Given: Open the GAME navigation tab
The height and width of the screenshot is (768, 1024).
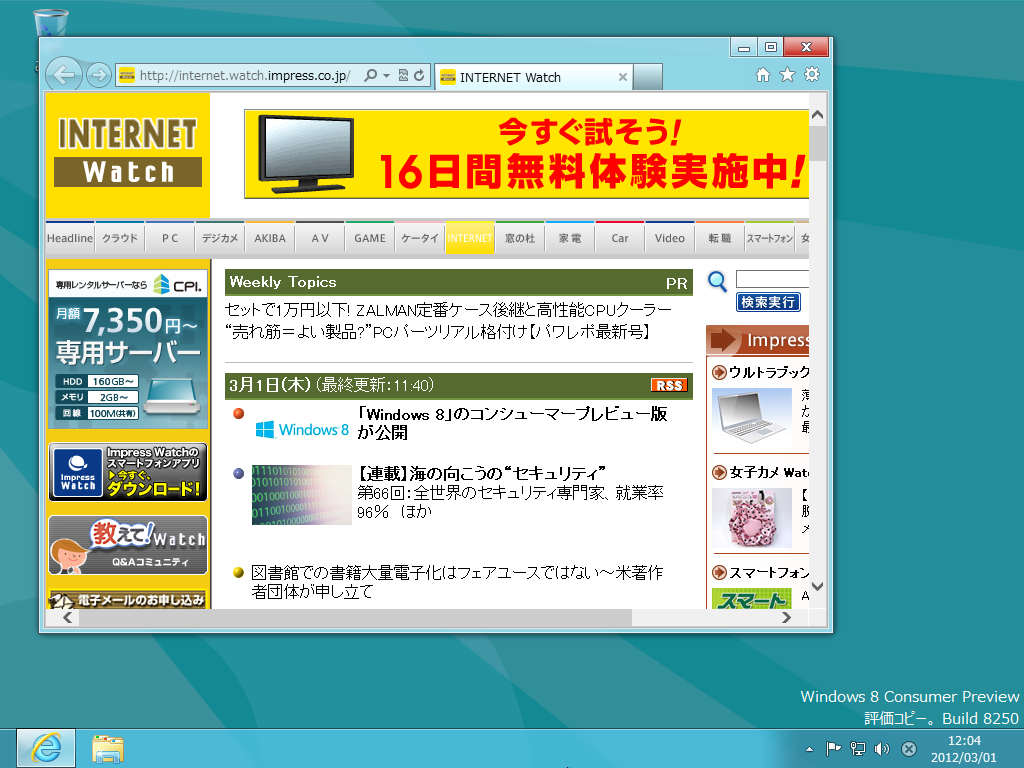Looking at the screenshot, I should (x=370, y=238).
